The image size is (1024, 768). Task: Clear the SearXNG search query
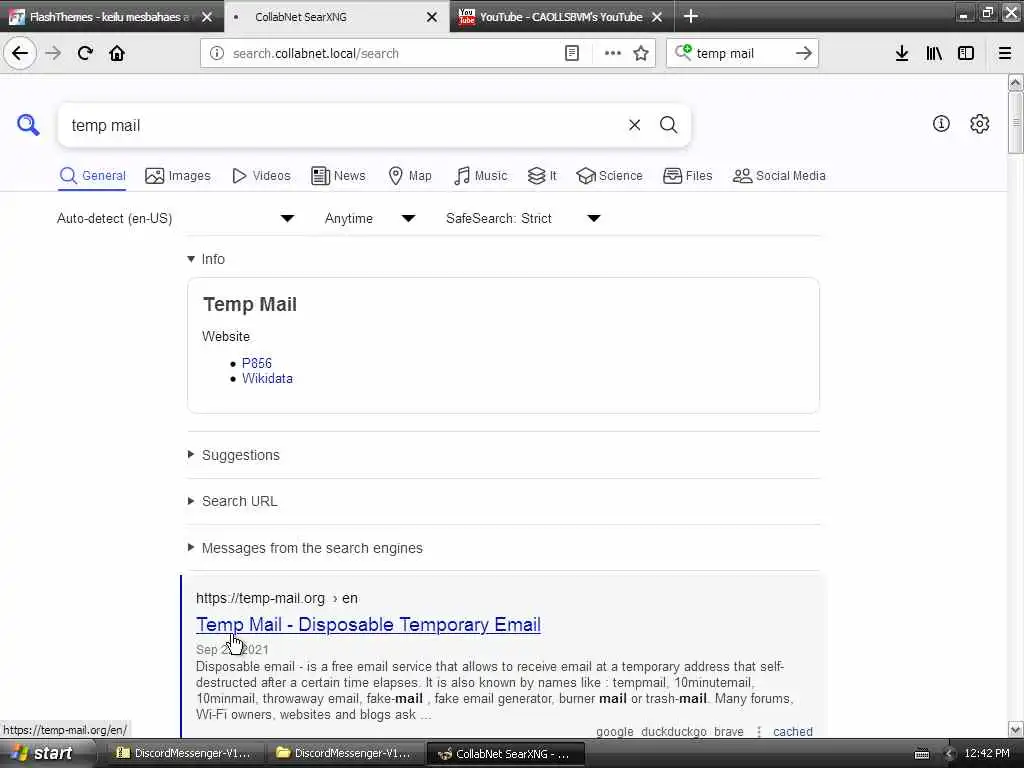[x=634, y=125]
